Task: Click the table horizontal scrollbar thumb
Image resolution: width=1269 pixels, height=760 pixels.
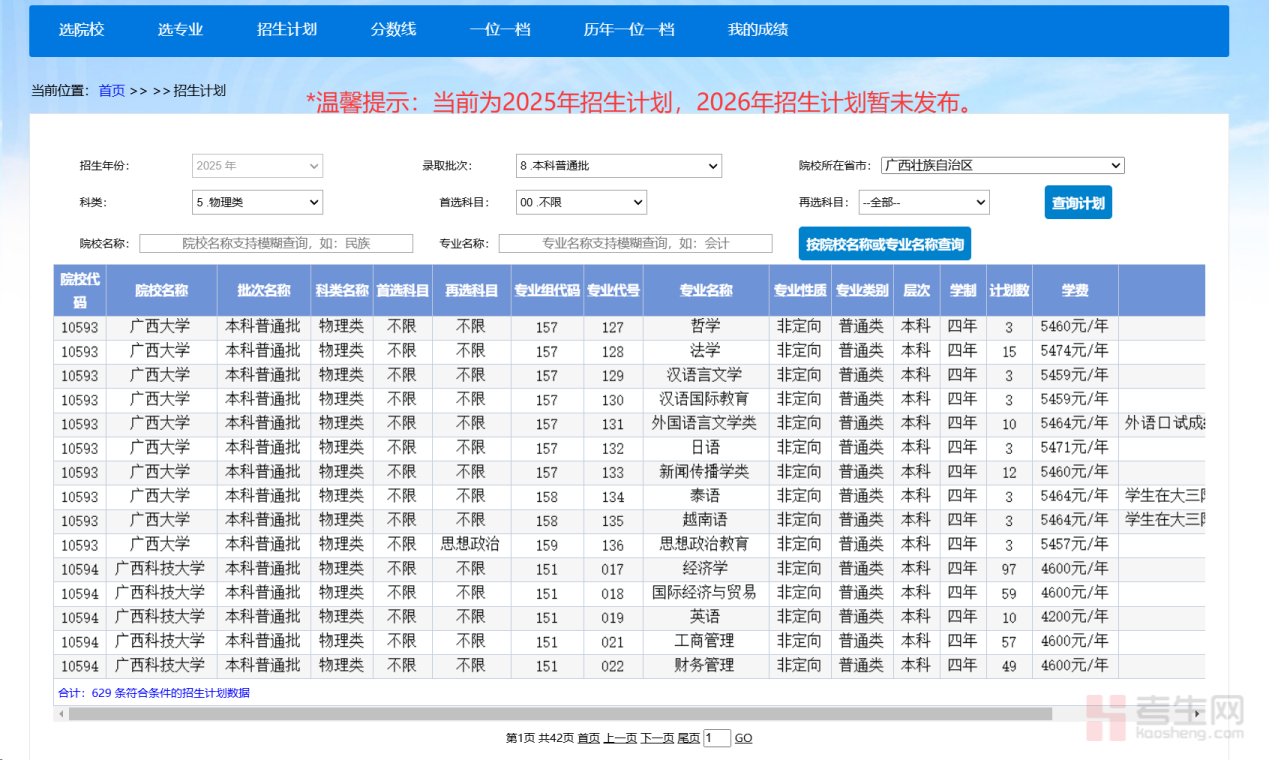Action: pos(560,714)
